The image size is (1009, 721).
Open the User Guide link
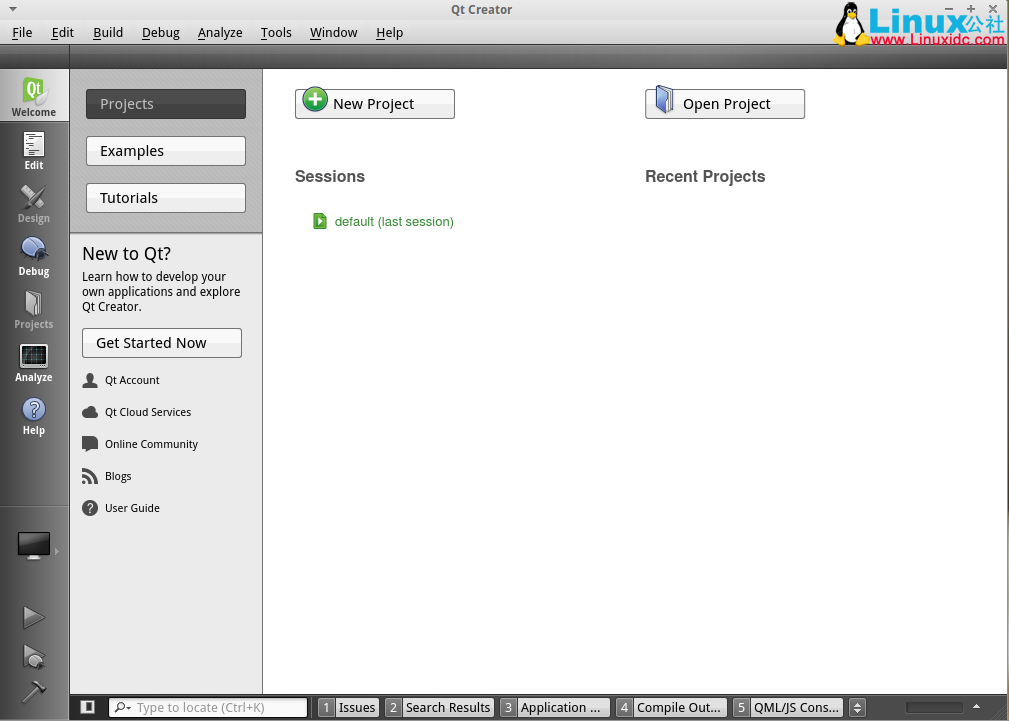click(x=132, y=508)
